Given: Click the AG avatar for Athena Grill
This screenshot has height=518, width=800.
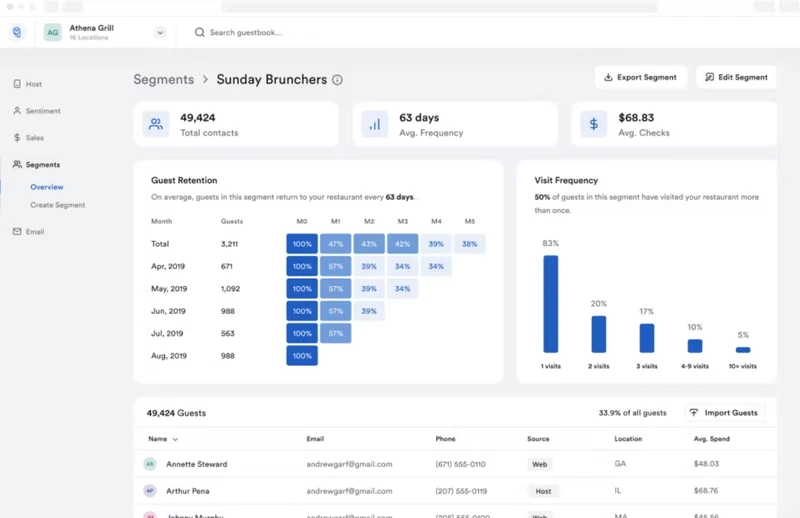Looking at the screenshot, I should point(53,32).
